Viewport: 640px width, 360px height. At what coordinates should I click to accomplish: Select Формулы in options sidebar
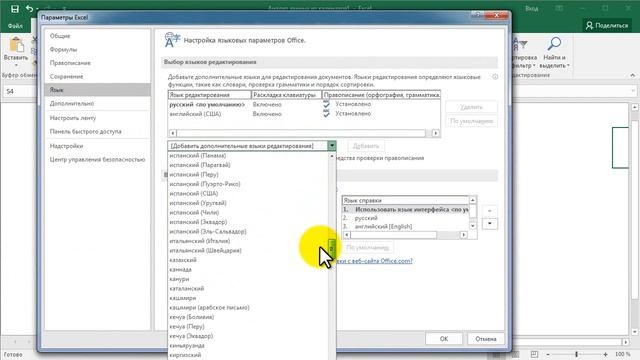[x=97, y=49]
